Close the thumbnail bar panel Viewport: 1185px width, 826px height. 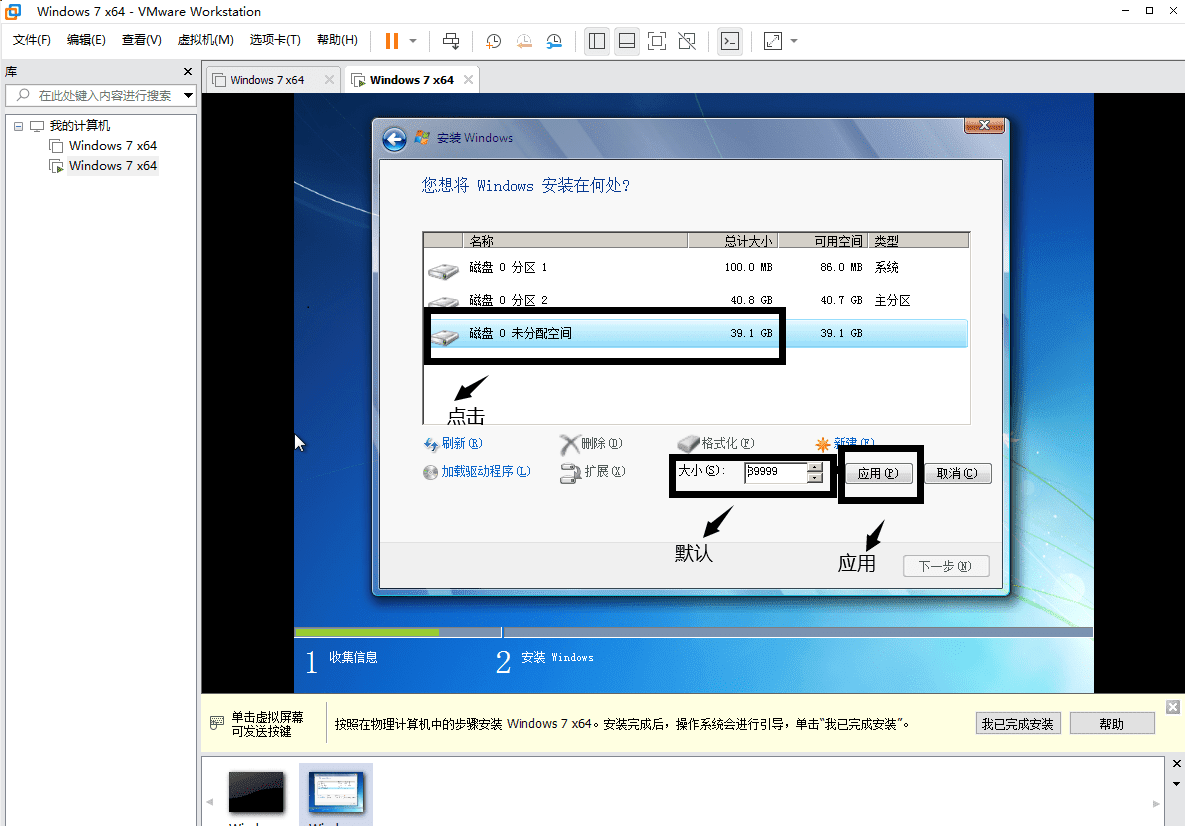click(1176, 764)
